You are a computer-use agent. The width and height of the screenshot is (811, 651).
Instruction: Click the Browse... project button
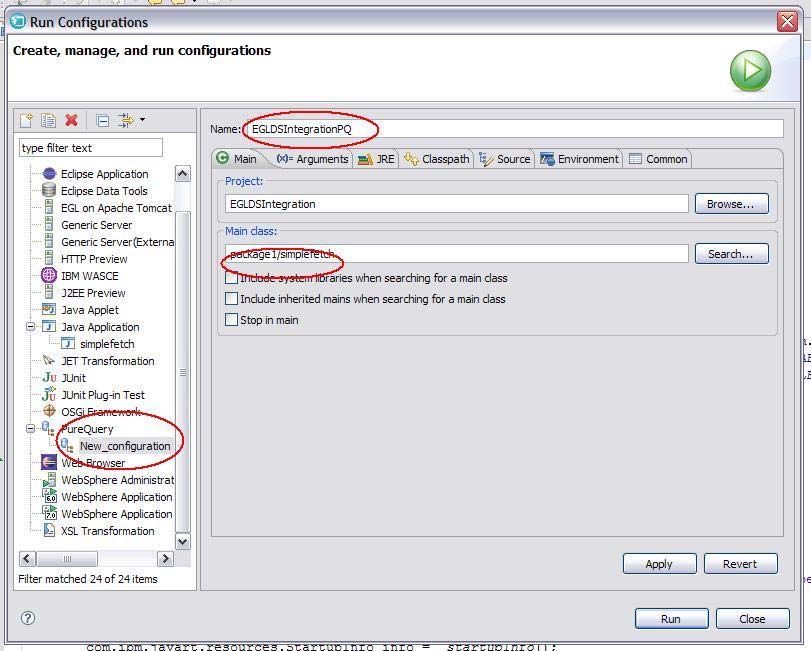(x=731, y=204)
